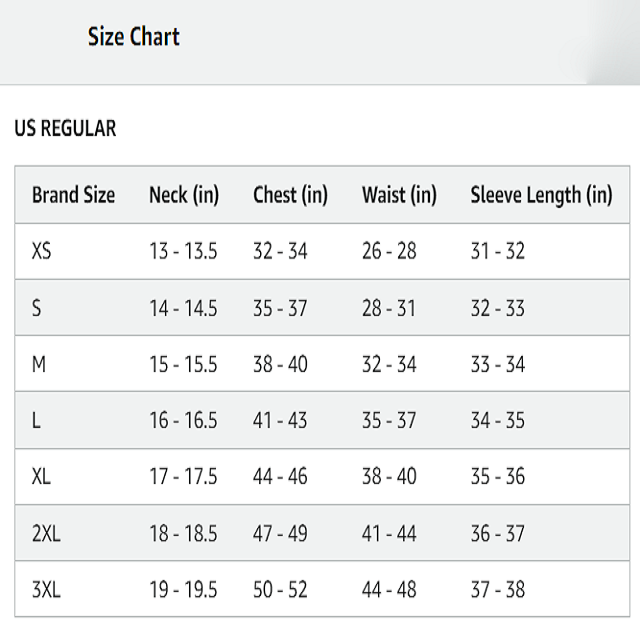Click the M brand size cell
This screenshot has height=640, width=640.
tap(39, 364)
